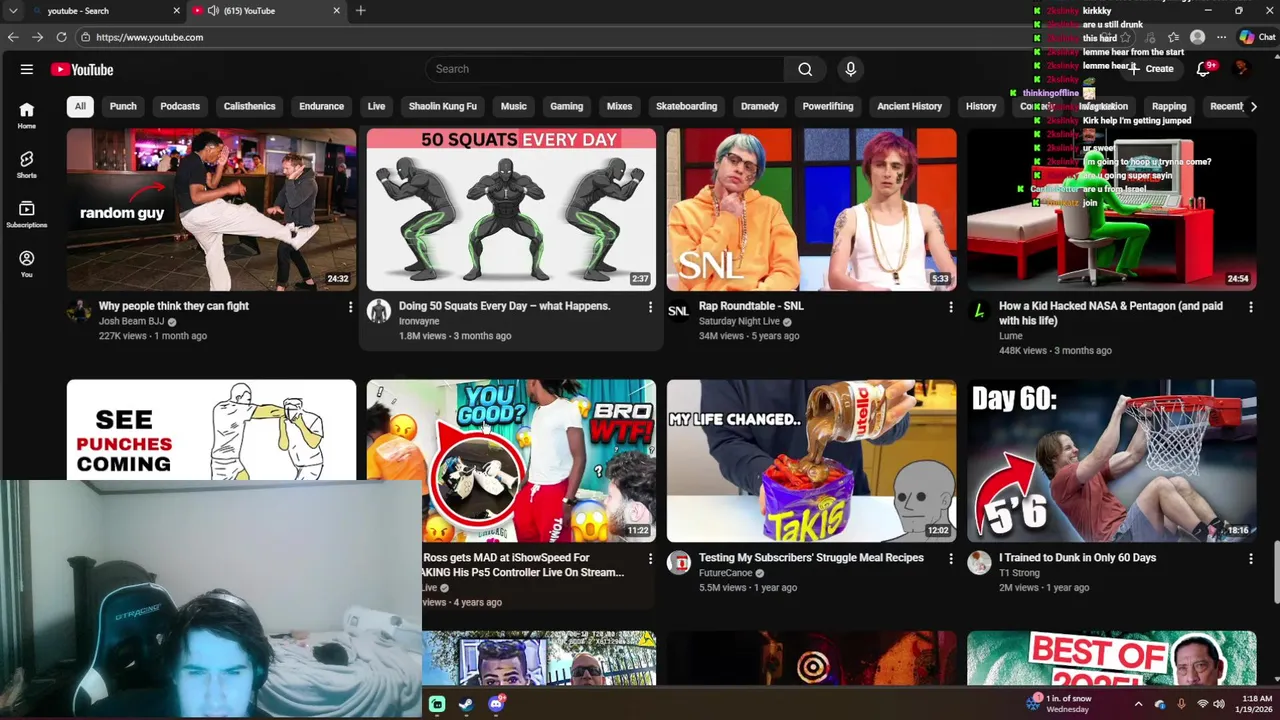This screenshot has width=1280, height=720.
Task: Close the youtube - Search tab
Action: pos(176,11)
